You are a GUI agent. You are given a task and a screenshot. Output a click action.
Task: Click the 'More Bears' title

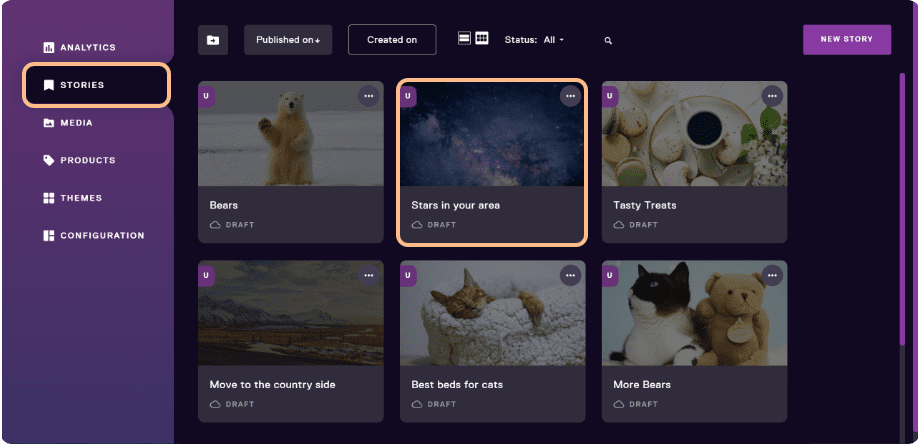(x=642, y=385)
